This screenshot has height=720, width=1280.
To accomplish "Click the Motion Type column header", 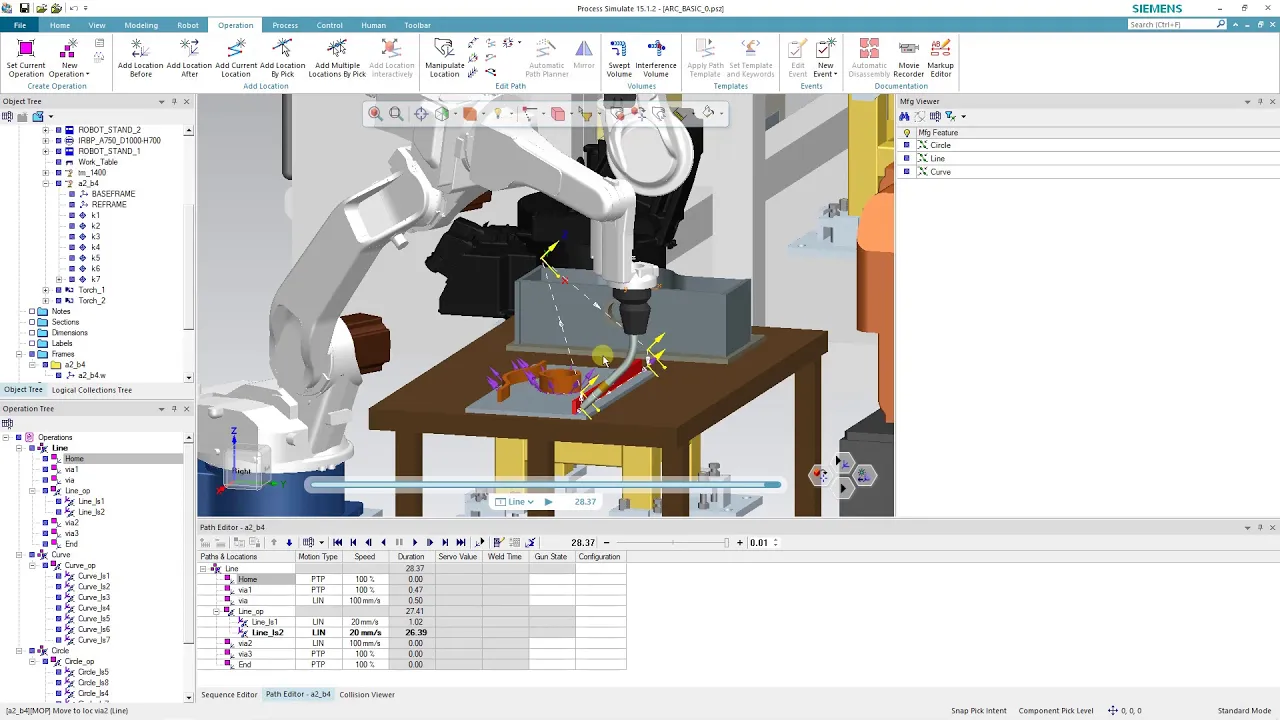I will click(318, 557).
